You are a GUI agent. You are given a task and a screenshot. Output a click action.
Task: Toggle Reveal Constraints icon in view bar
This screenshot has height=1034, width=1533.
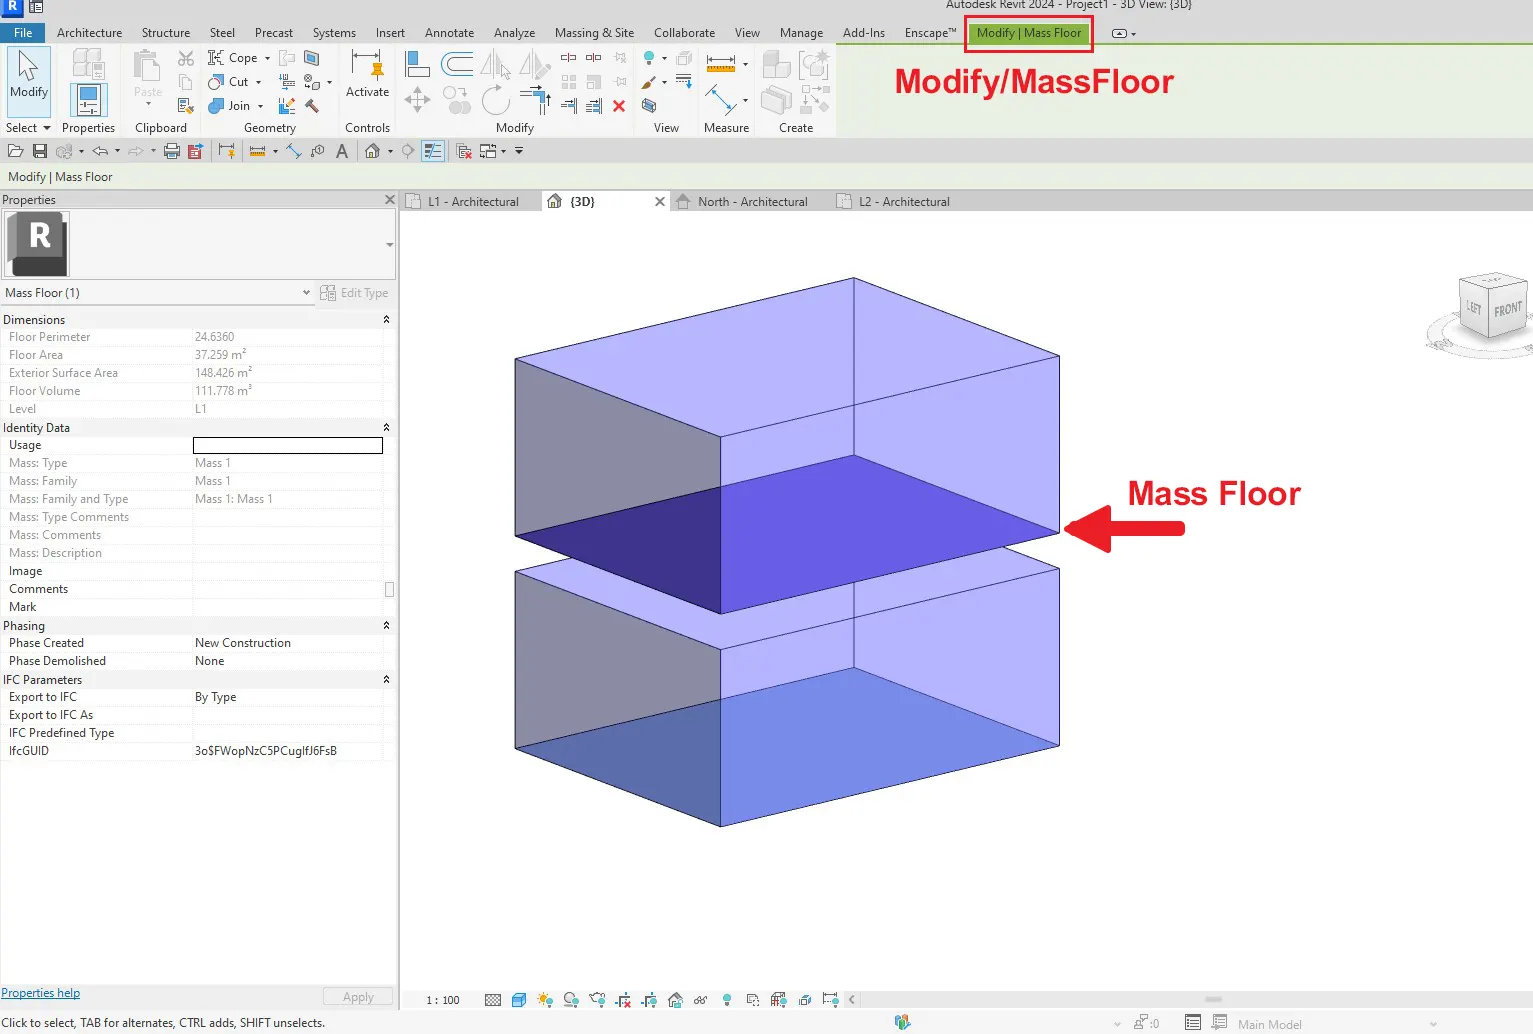coord(830,1000)
